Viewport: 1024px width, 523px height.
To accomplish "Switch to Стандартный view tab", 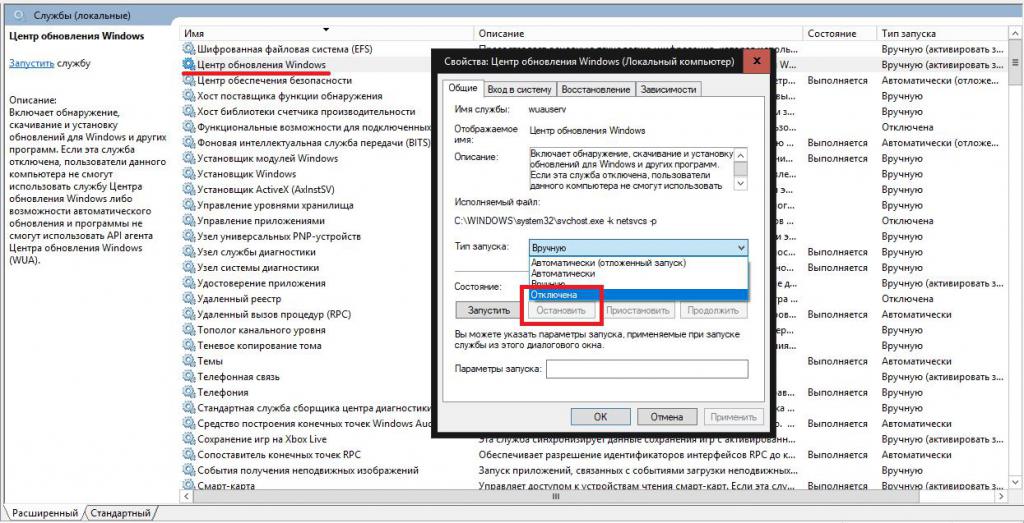I will (x=120, y=513).
